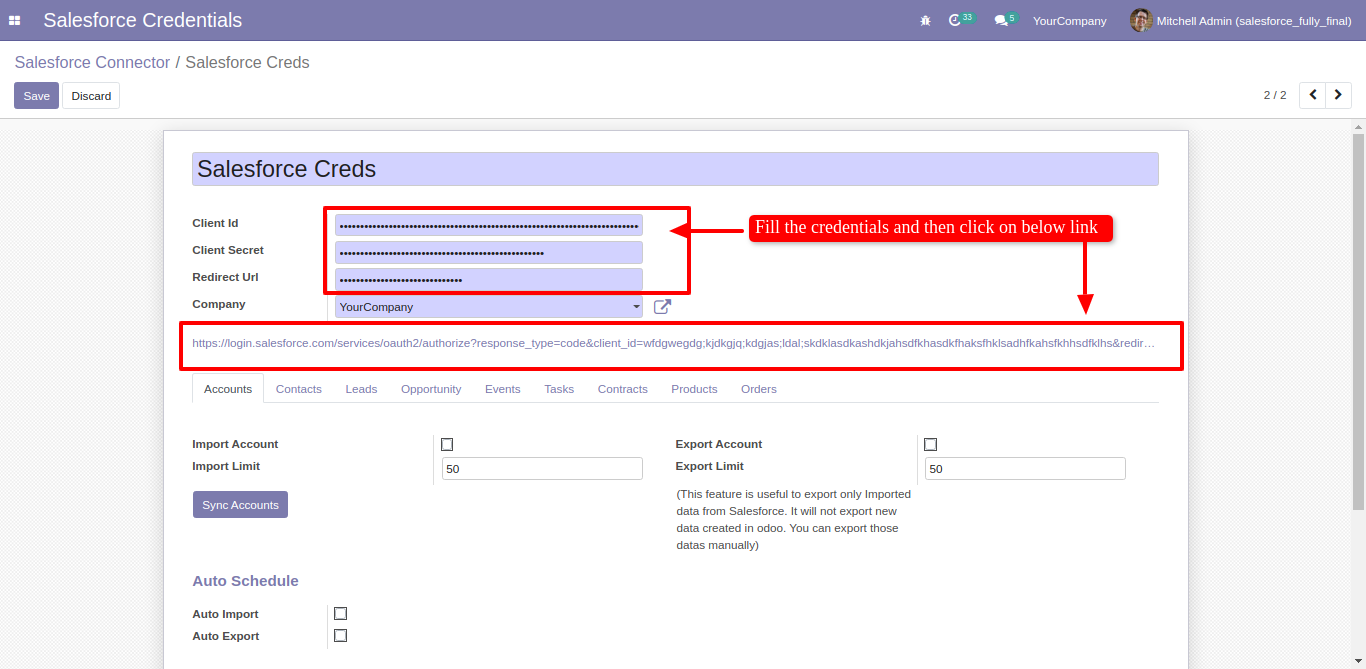Click the Discard button
The width and height of the screenshot is (1366, 669).
click(x=91, y=96)
